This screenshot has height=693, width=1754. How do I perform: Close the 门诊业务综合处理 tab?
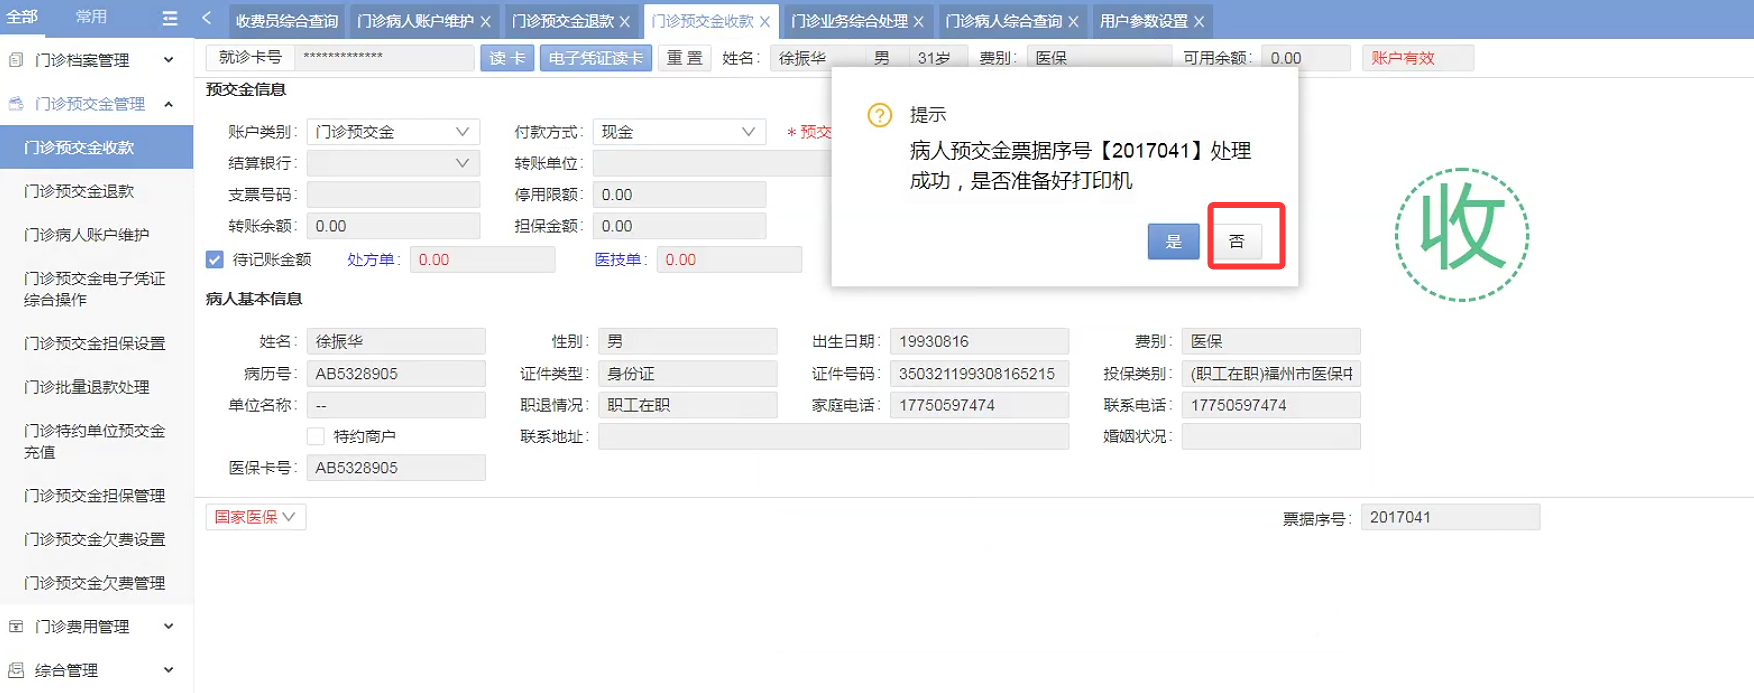919,21
